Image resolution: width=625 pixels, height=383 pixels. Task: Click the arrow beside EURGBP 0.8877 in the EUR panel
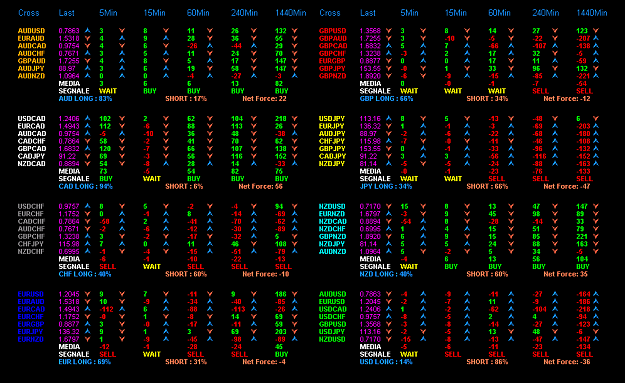87,324
